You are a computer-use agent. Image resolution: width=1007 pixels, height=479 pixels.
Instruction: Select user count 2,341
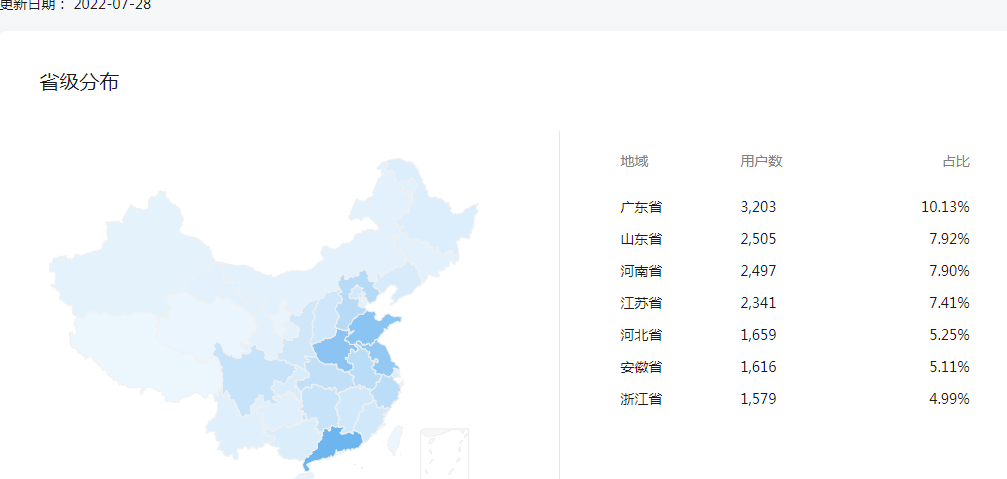[758, 303]
